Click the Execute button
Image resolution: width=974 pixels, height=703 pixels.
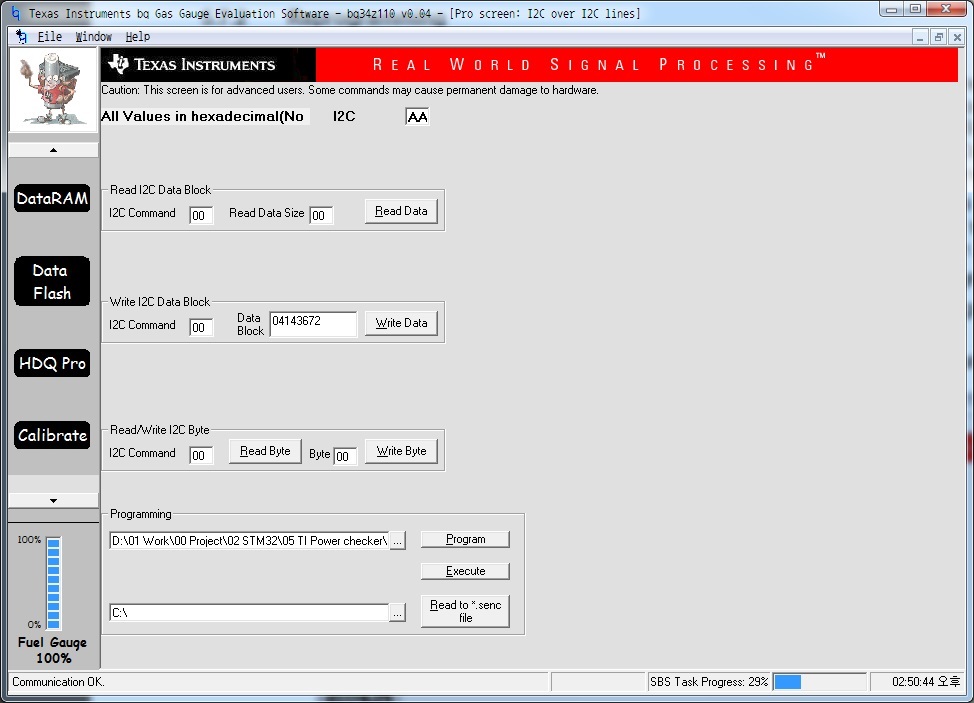465,571
